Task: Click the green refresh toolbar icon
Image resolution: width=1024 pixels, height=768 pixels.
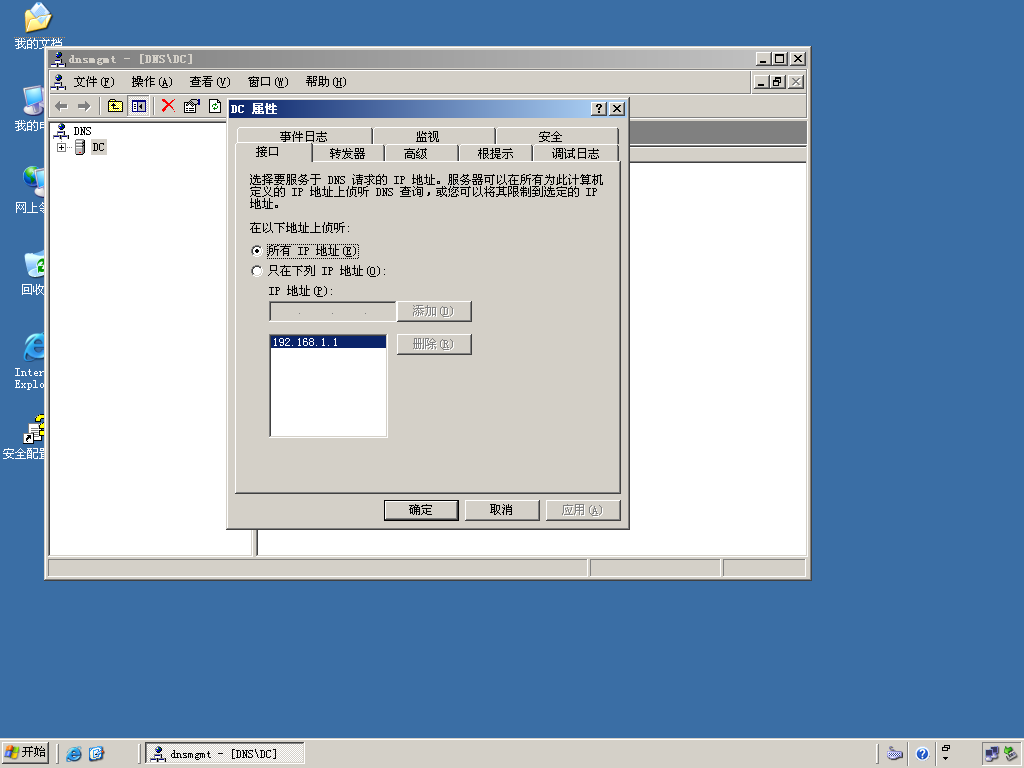Action: [215, 106]
